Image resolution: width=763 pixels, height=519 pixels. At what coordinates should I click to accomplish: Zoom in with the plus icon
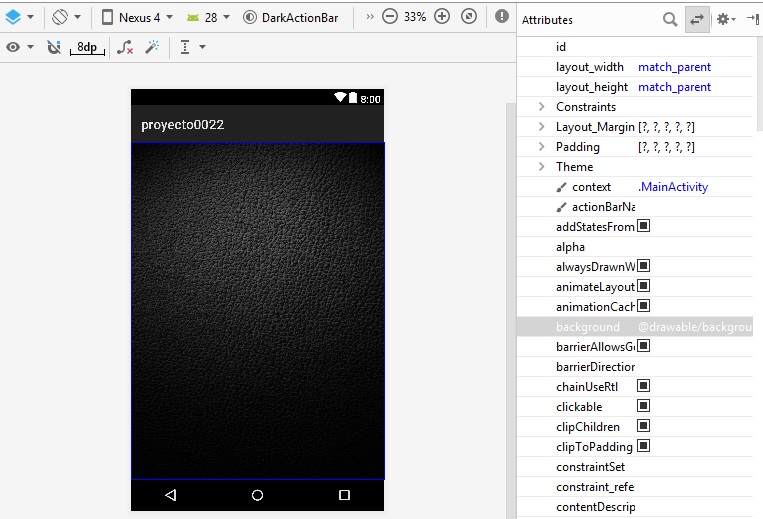pyautogui.click(x=442, y=17)
